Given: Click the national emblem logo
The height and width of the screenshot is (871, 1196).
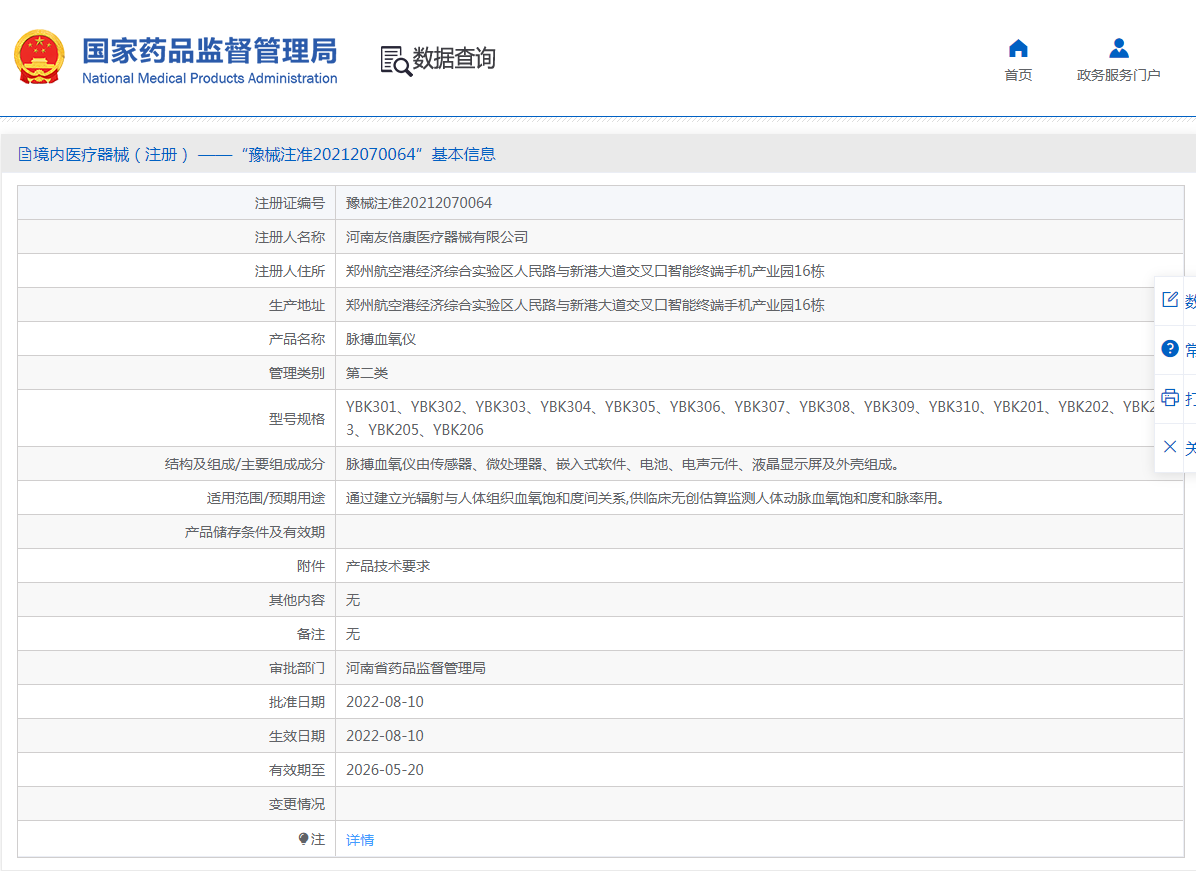Looking at the screenshot, I should click(39, 58).
